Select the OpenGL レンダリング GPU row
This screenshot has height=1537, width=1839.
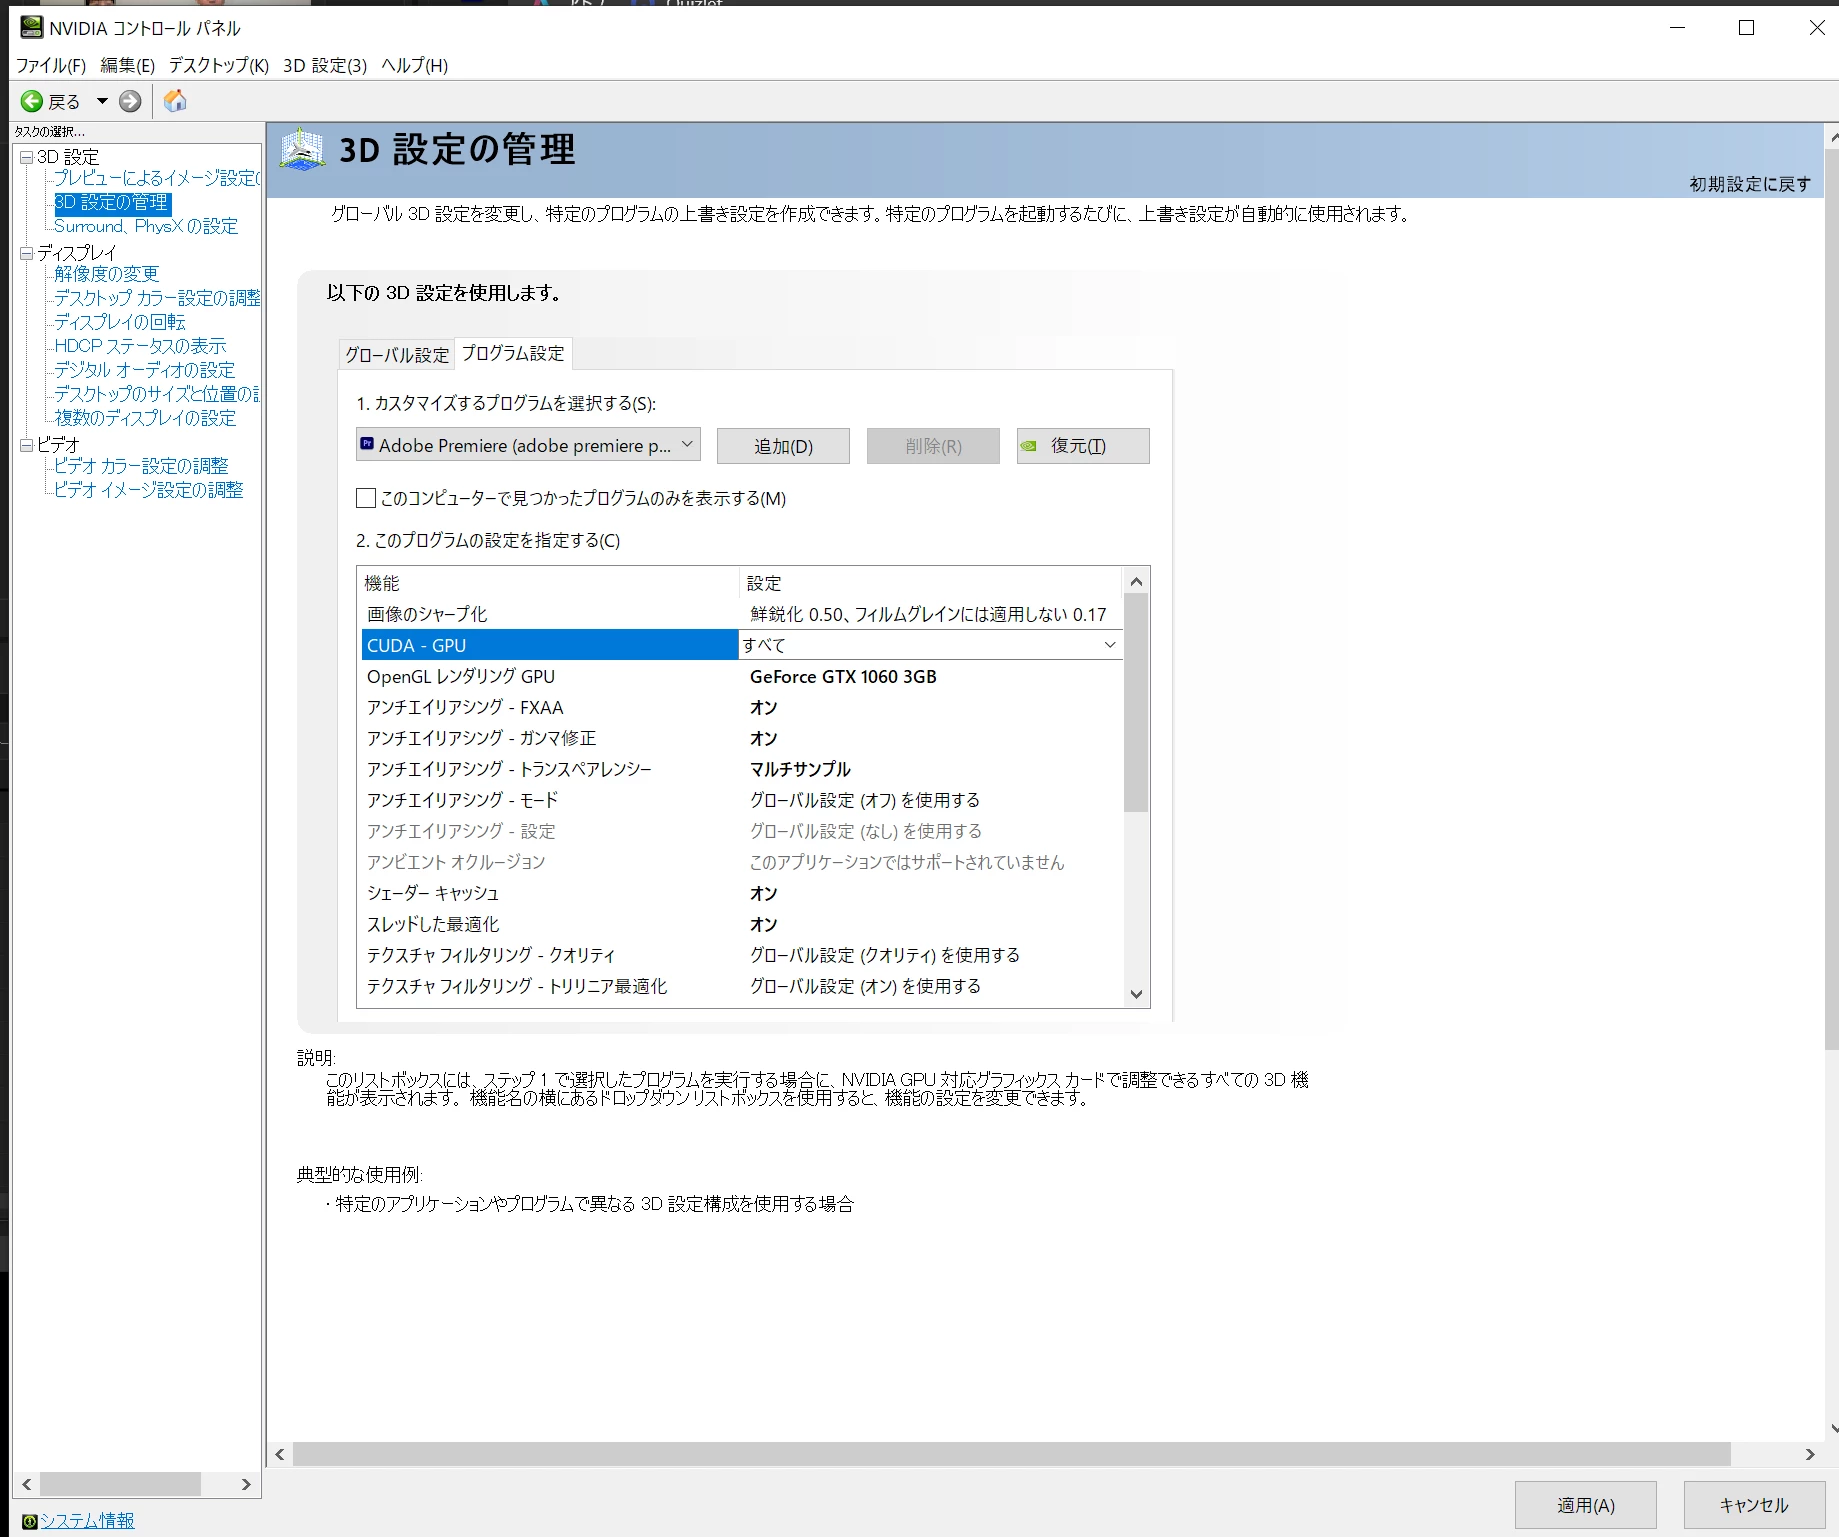click(x=741, y=676)
